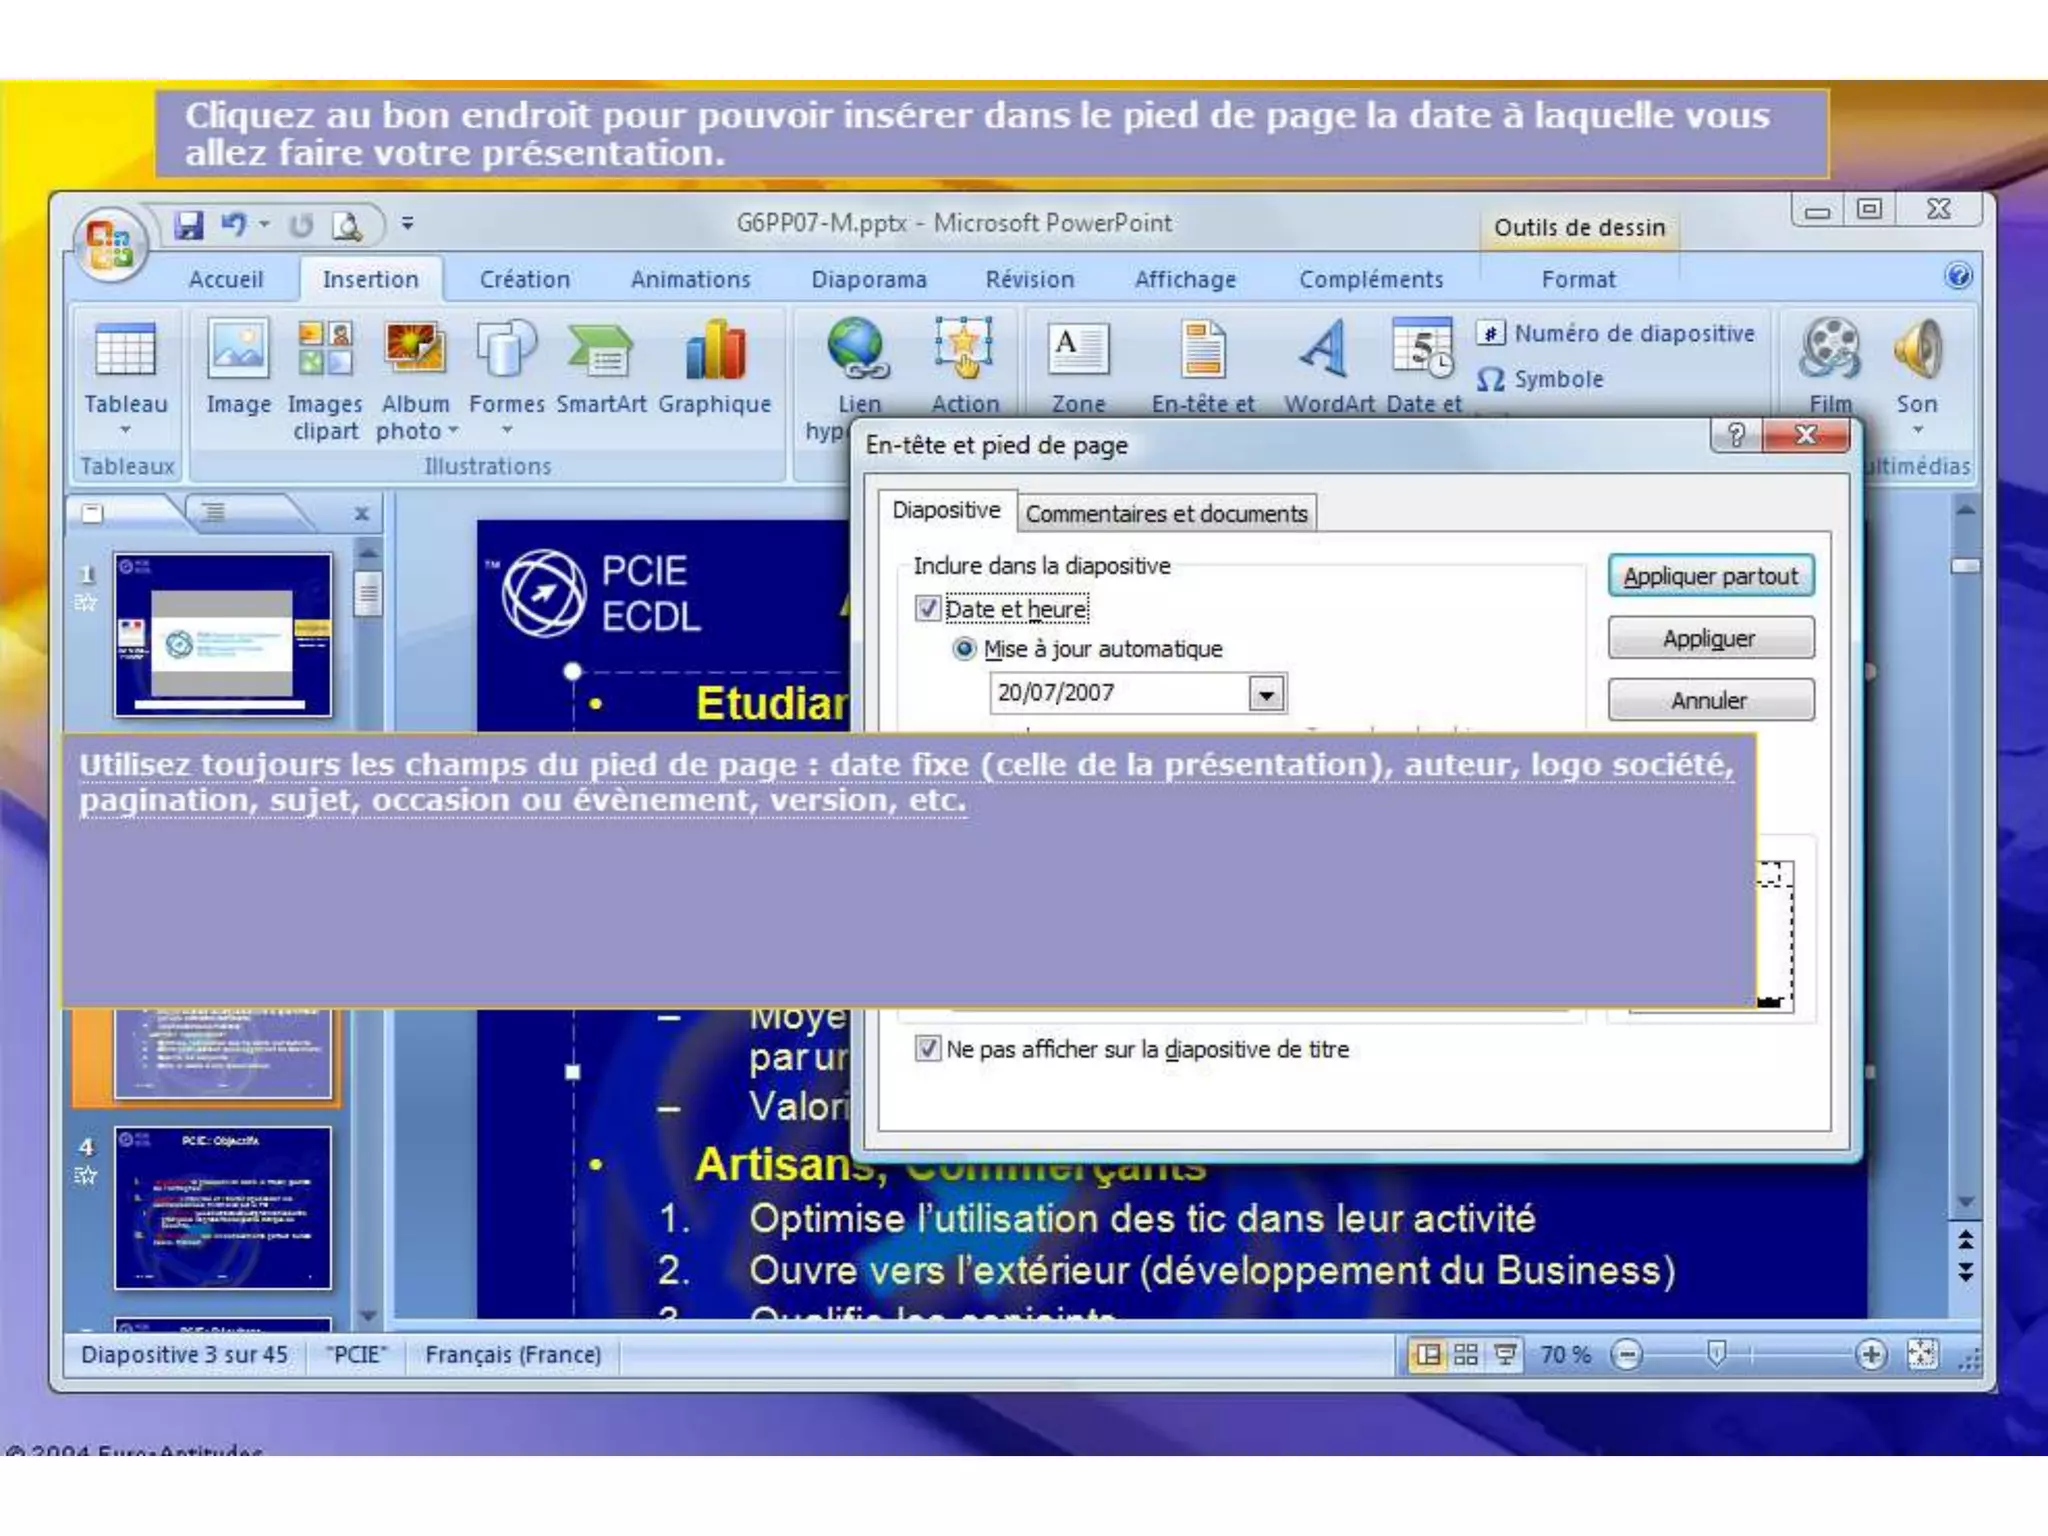Viewport: 2048px width, 1536px height.
Task: Click the zoom level 70 % indicator
Action: [x=1565, y=1354]
